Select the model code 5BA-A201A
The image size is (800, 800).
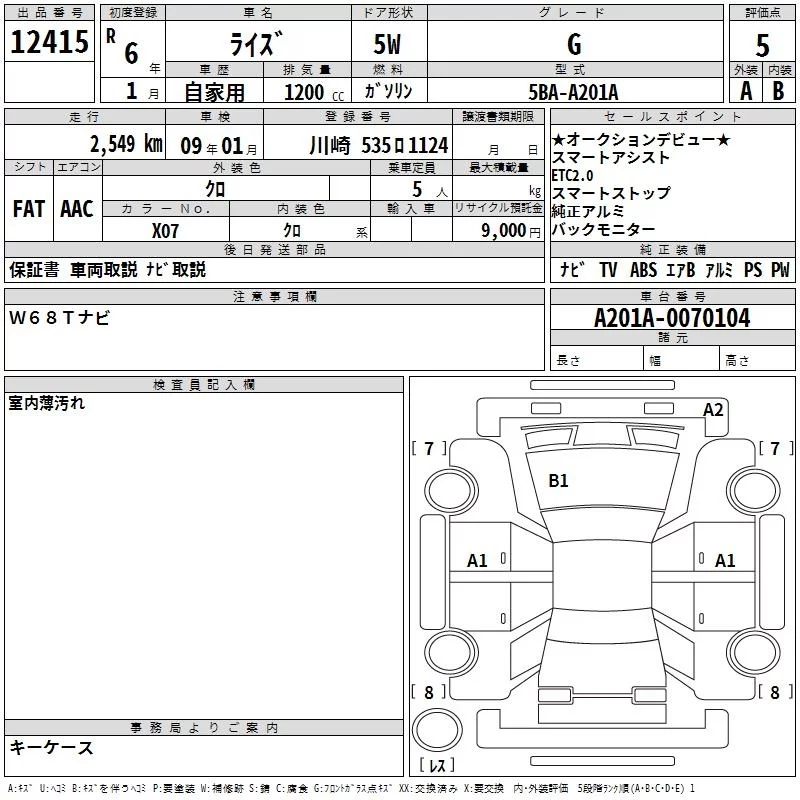click(x=573, y=92)
